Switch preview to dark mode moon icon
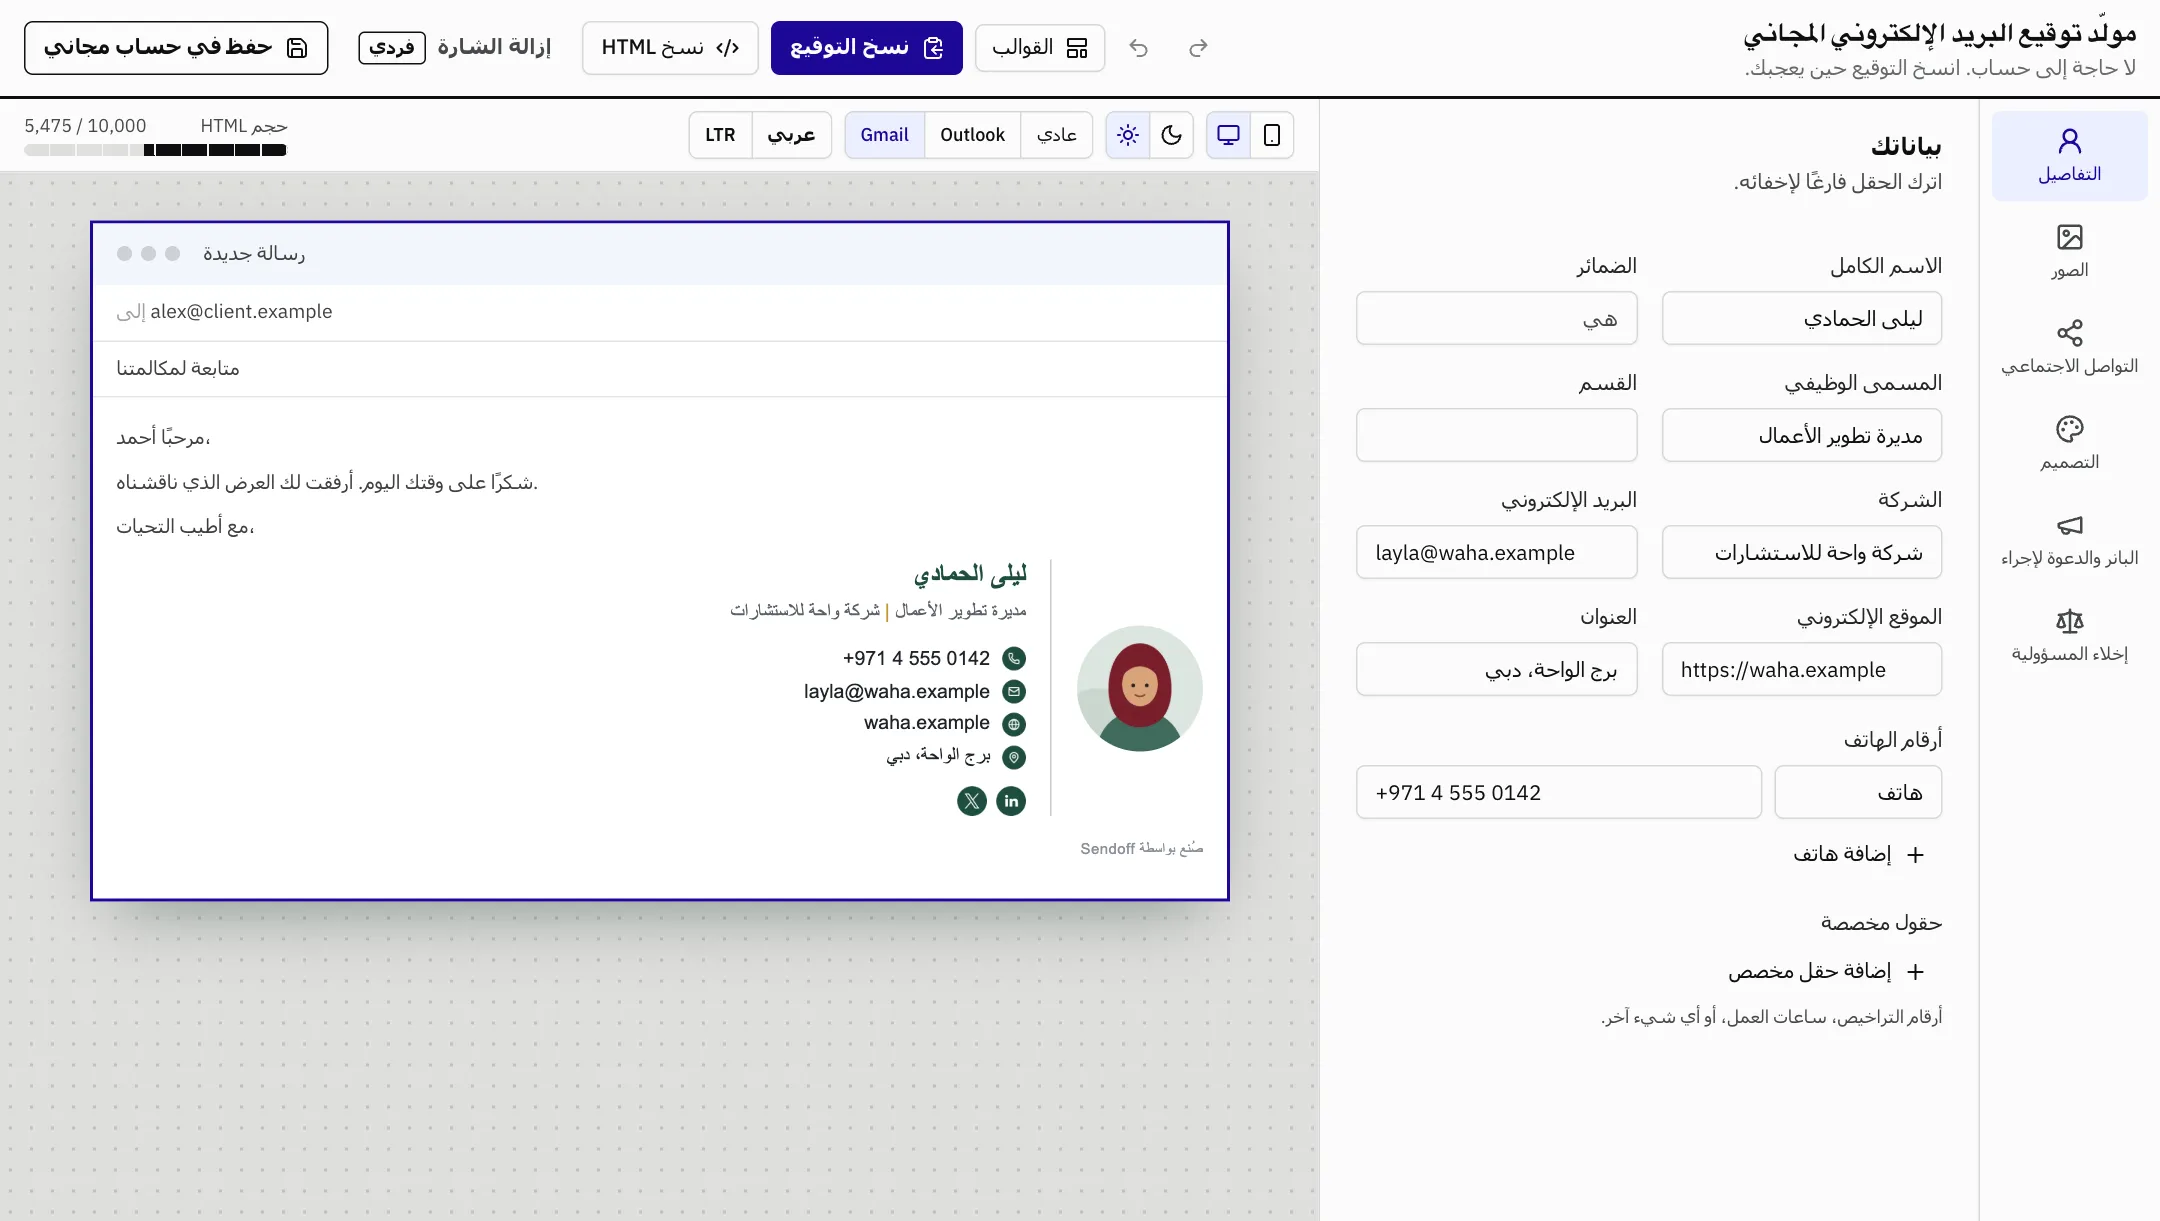This screenshot has height=1221, width=2160. (x=1172, y=135)
